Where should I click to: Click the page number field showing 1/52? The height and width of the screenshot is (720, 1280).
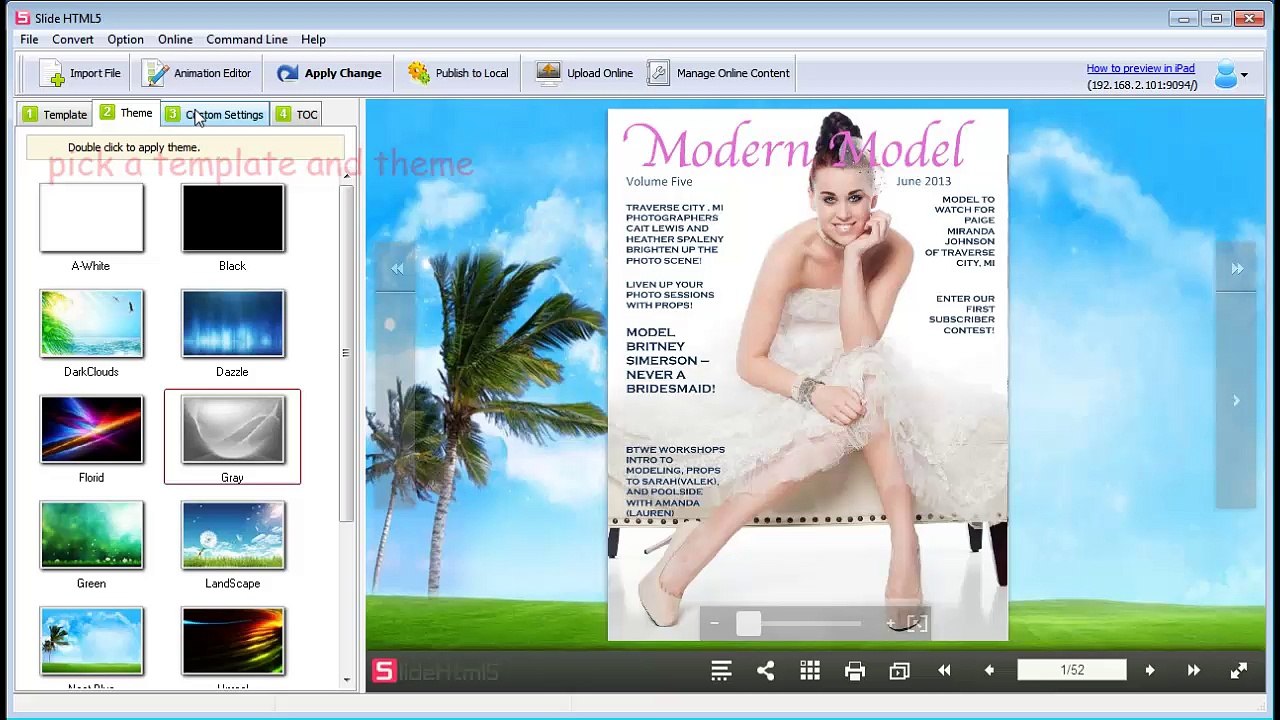[1072, 670]
